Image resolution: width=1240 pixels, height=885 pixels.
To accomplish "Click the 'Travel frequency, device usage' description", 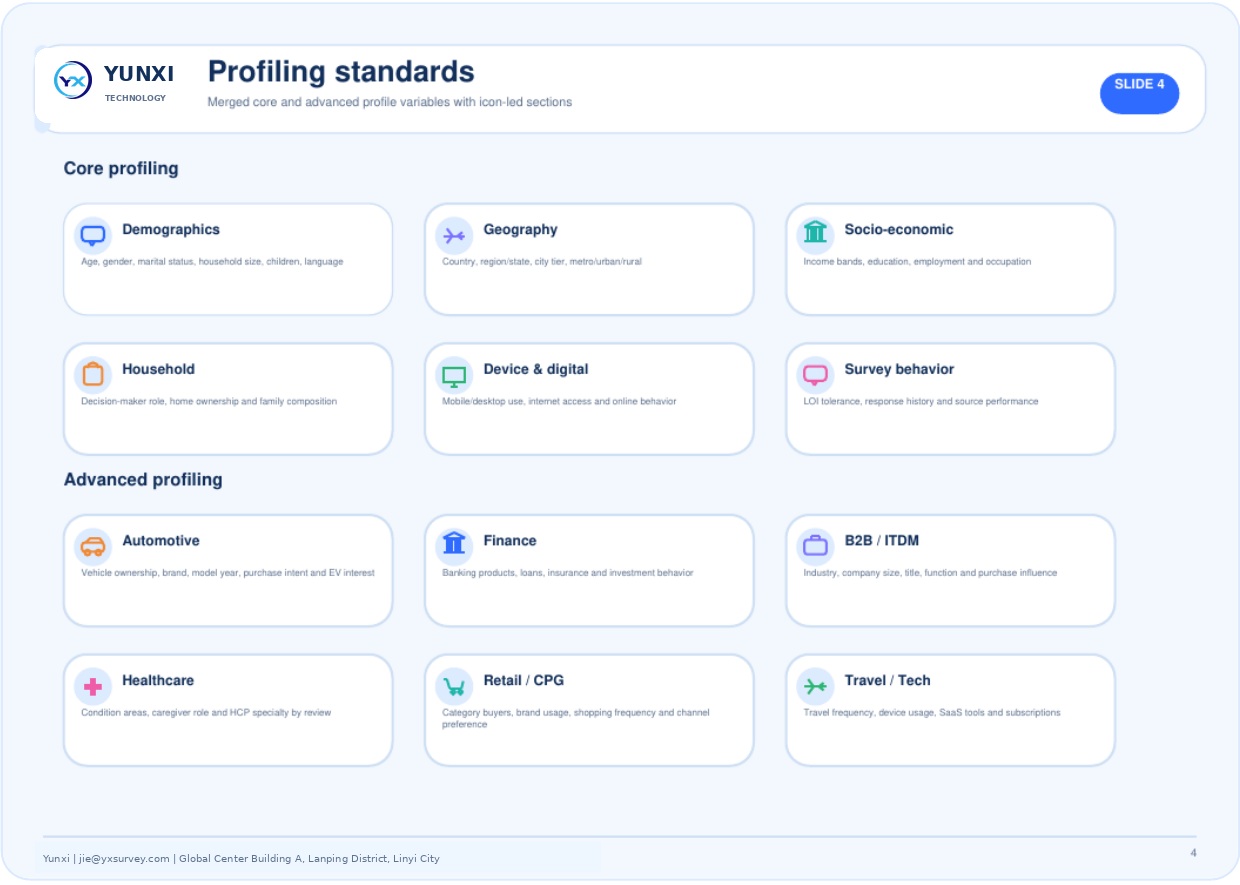I will click(x=932, y=713).
